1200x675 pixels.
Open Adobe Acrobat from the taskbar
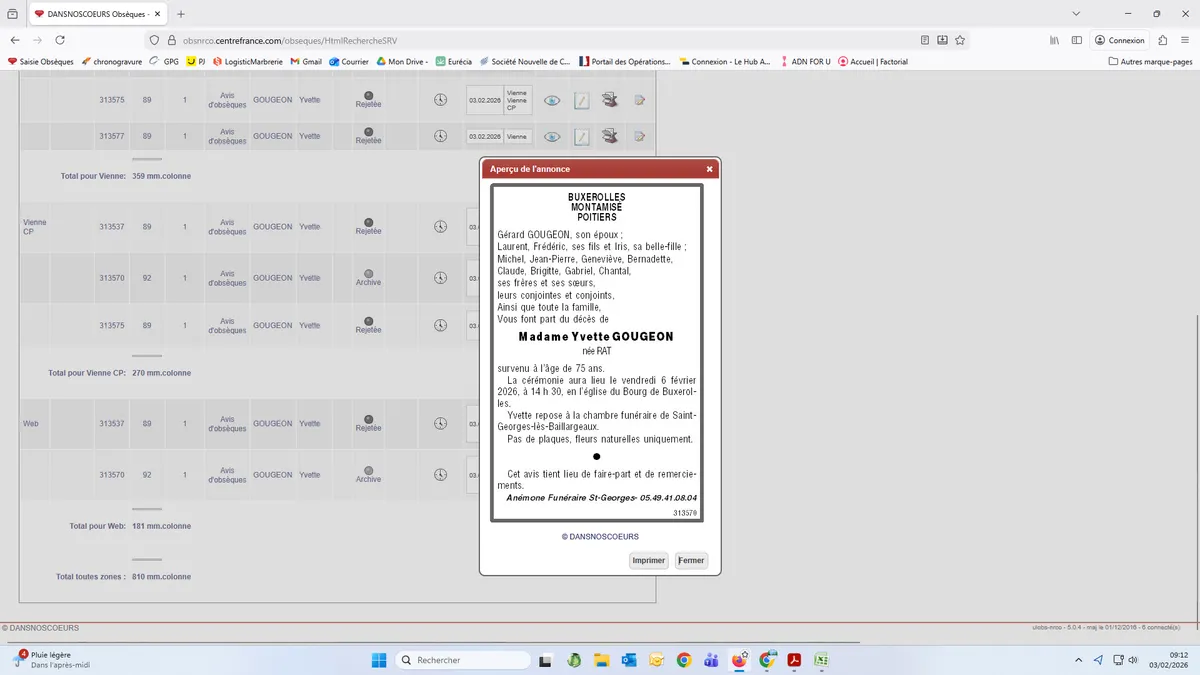[x=794, y=660]
